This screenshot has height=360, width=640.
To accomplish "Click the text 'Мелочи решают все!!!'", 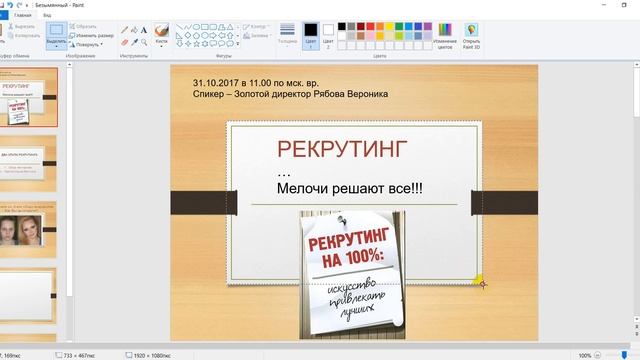I will pos(350,189).
